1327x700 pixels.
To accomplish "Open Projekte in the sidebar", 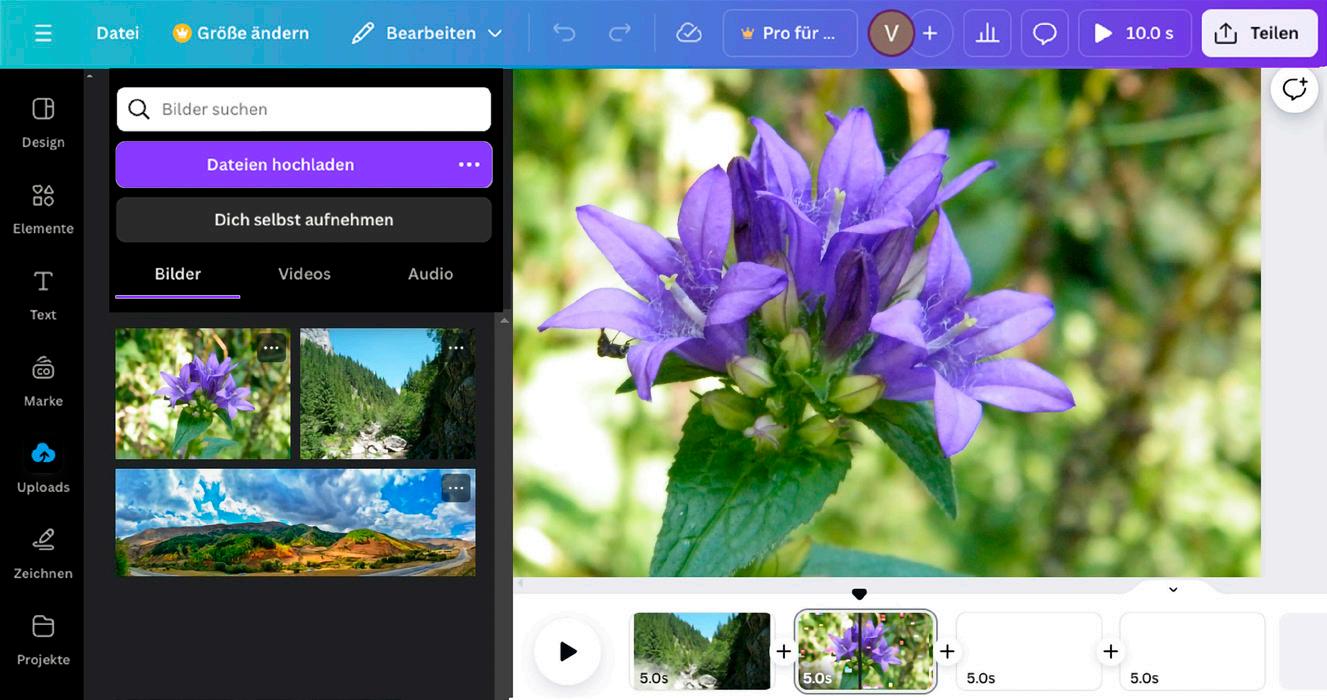I will (x=43, y=639).
